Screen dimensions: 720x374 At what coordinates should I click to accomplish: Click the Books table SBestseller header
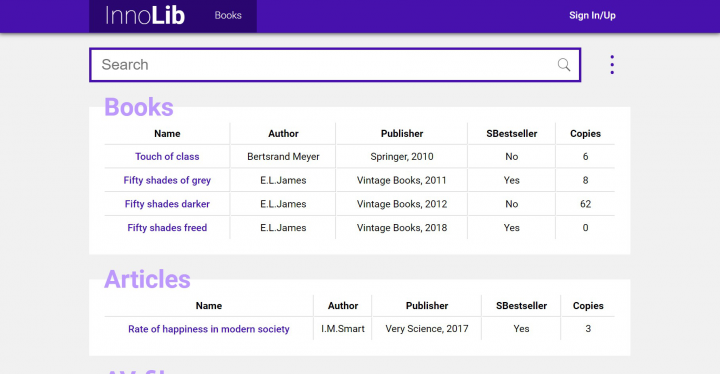click(512, 134)
